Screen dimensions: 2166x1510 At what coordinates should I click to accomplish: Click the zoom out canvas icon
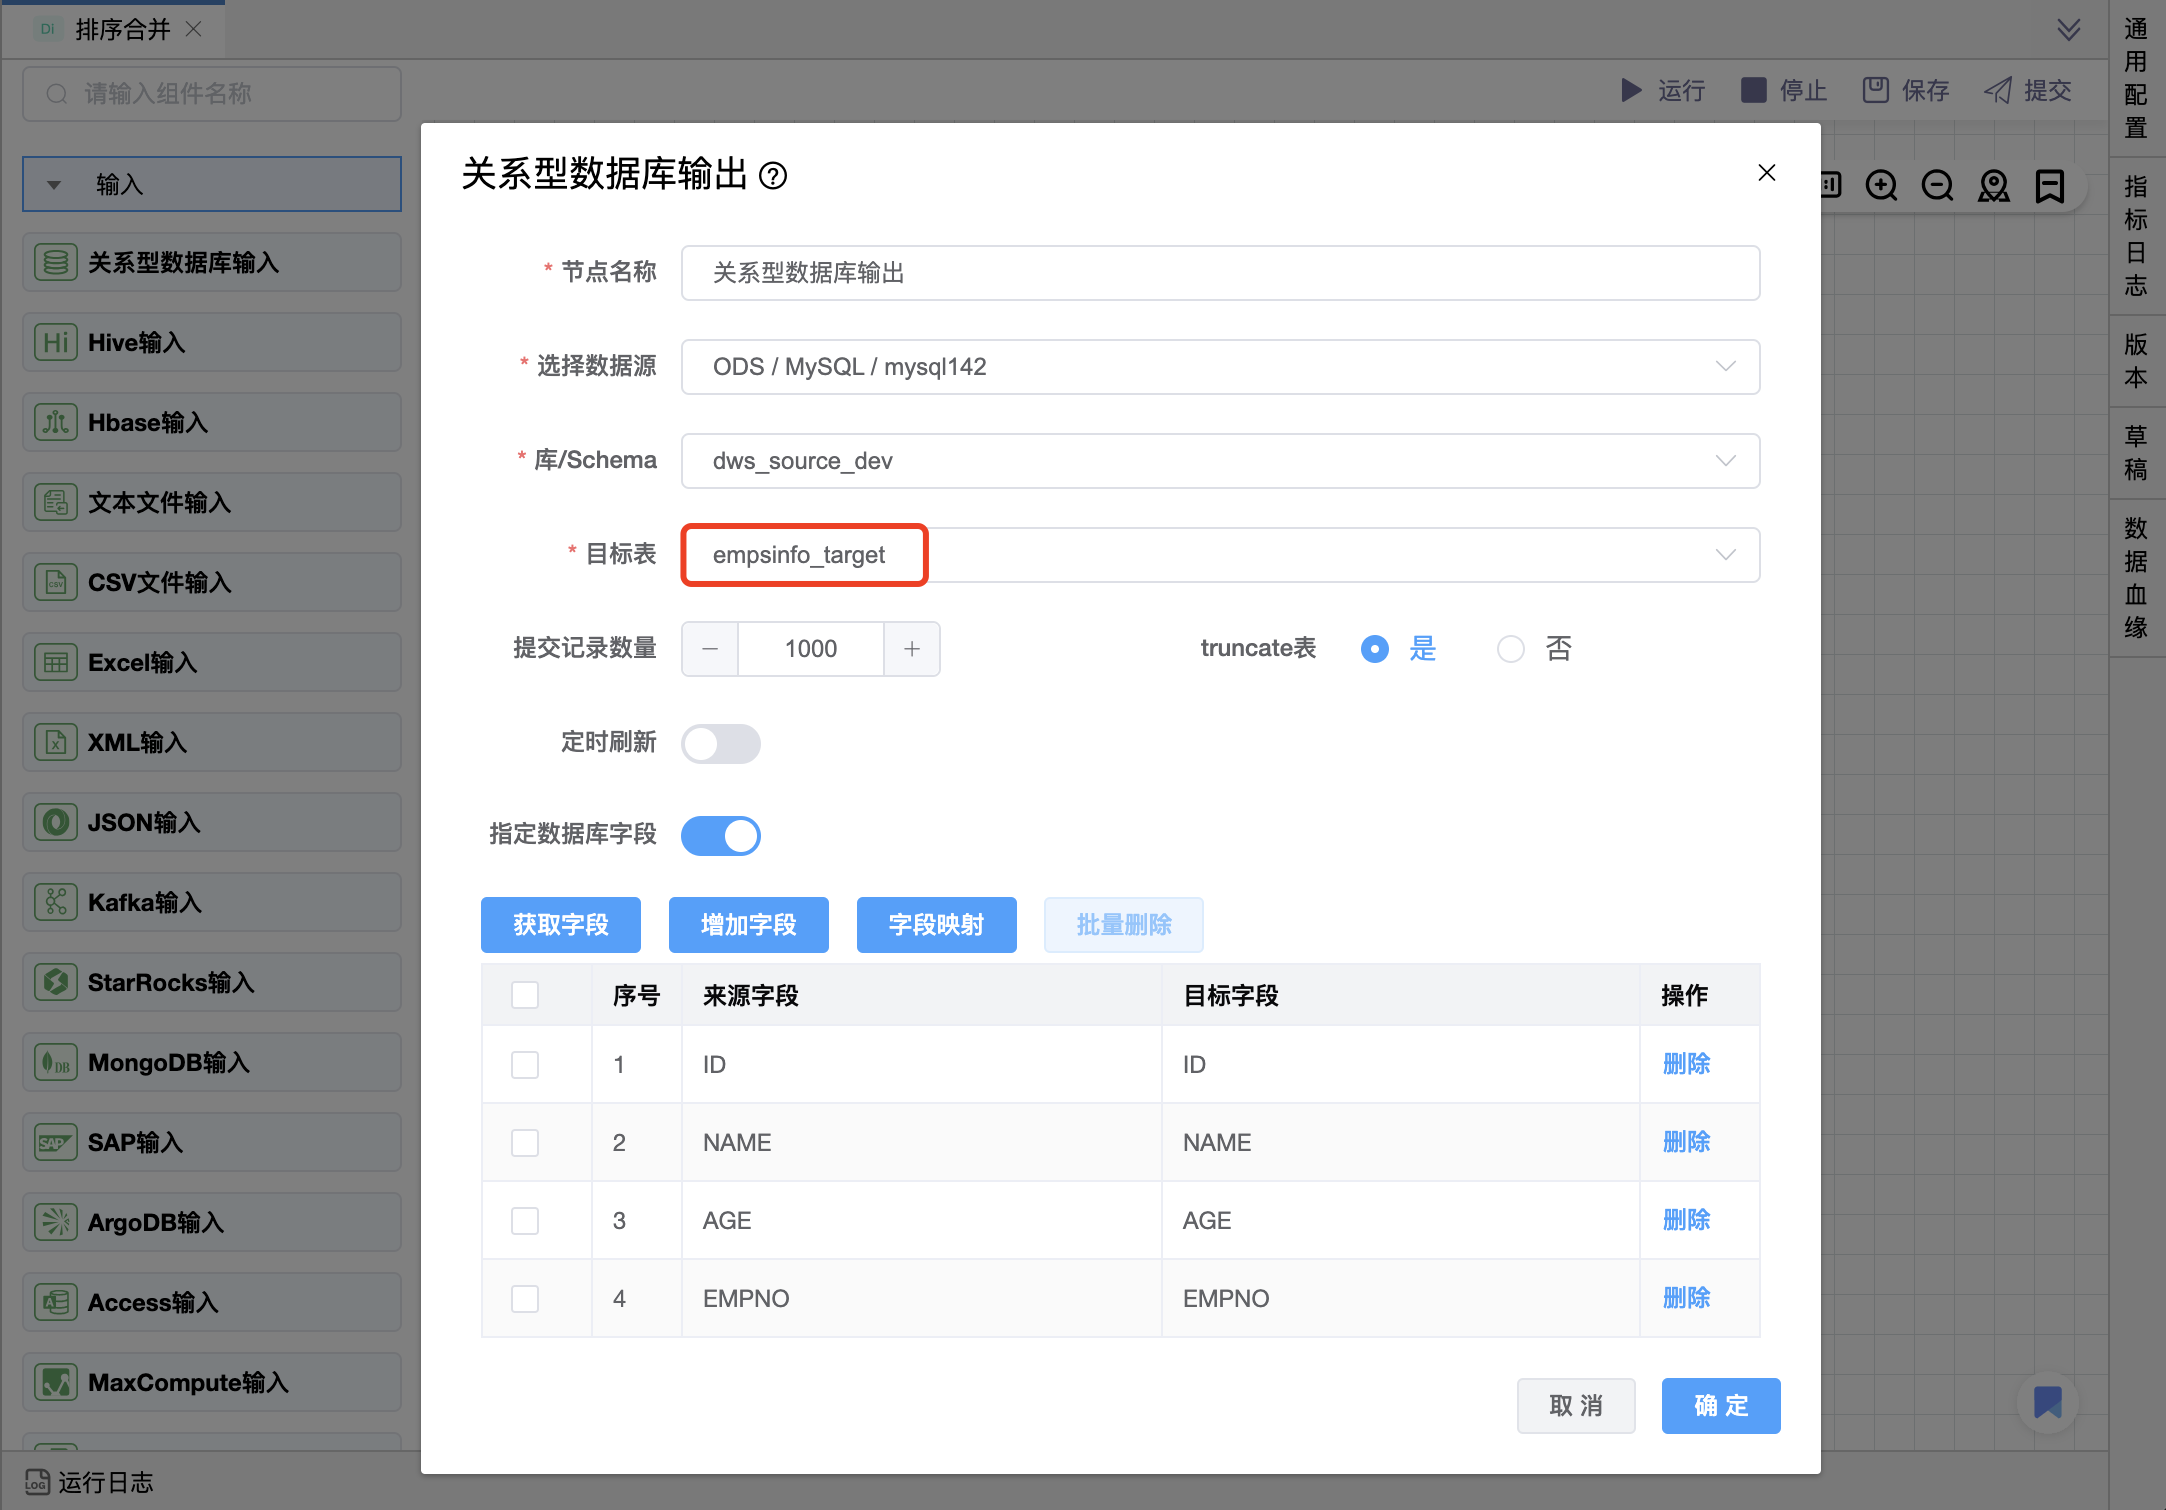[x=1937, y=186]
